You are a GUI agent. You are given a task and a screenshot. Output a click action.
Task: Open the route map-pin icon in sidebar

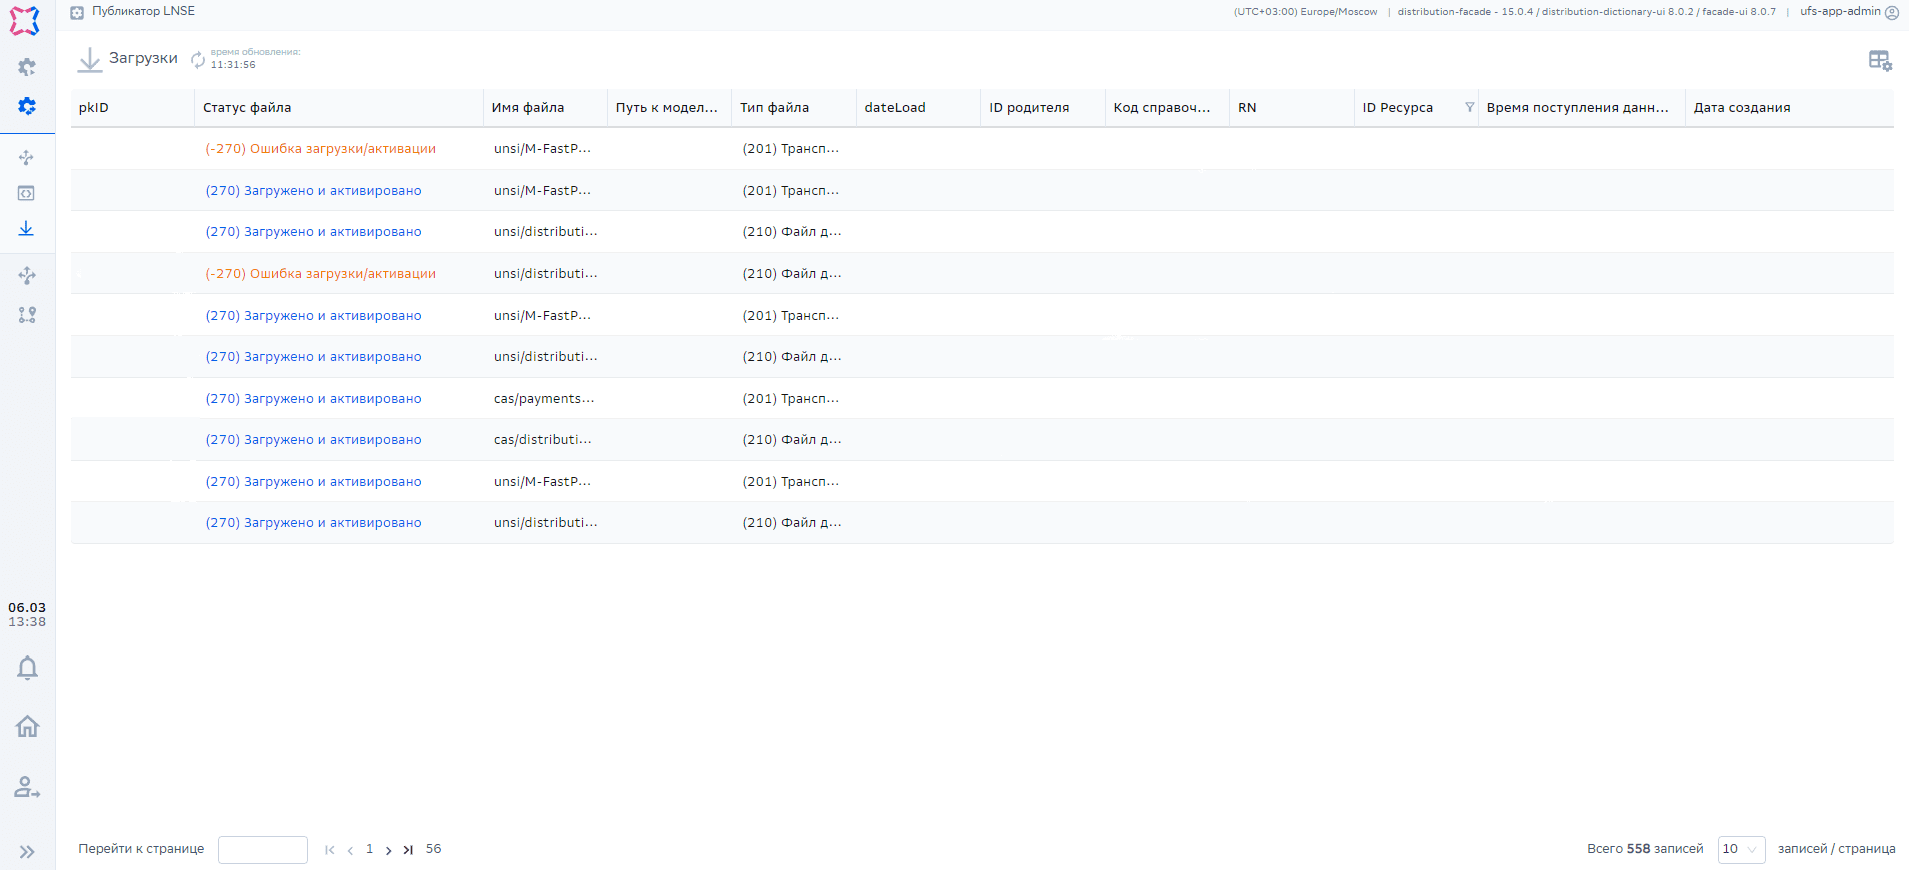27,315
